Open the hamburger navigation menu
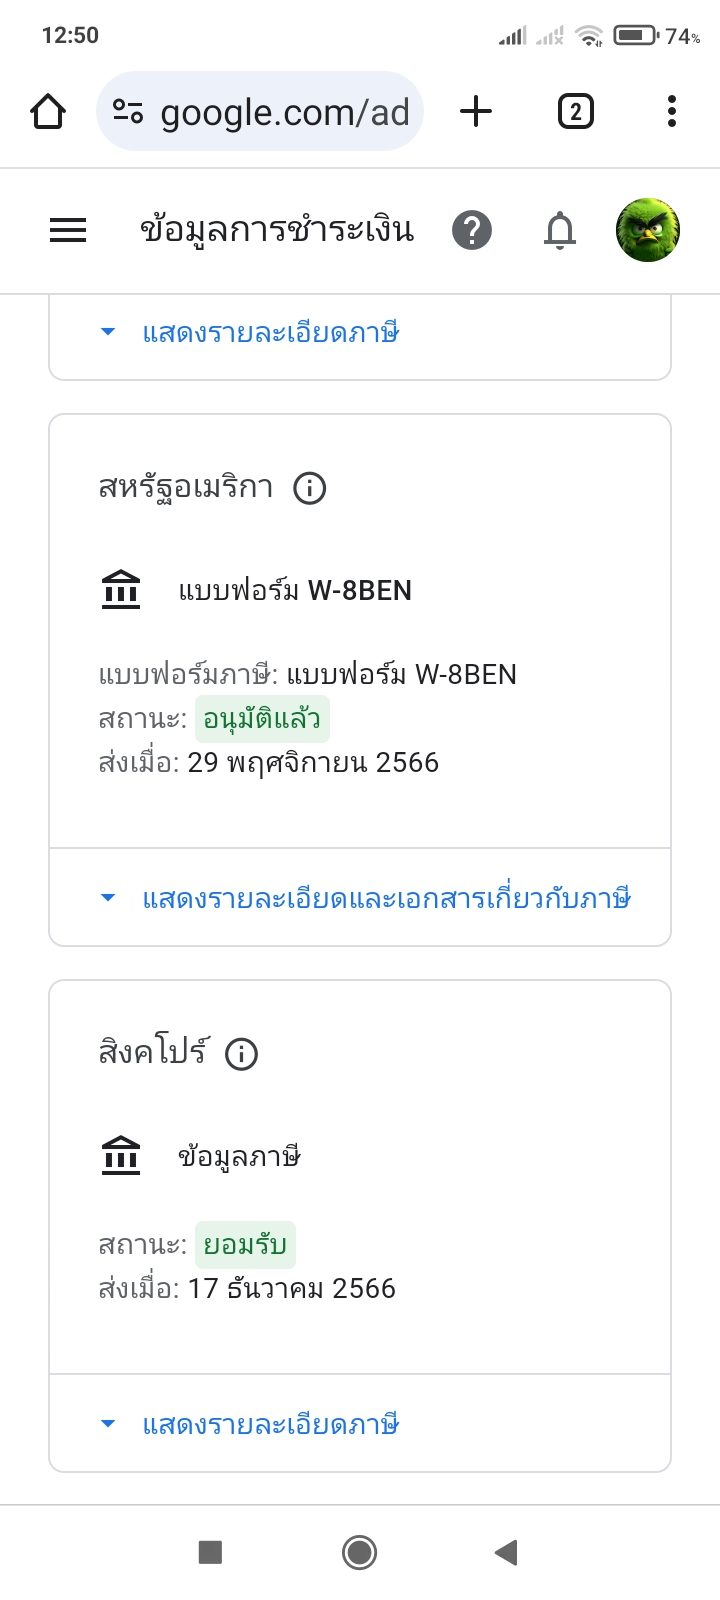This screenshot has height=1600, width=720. tap(68, 231)
